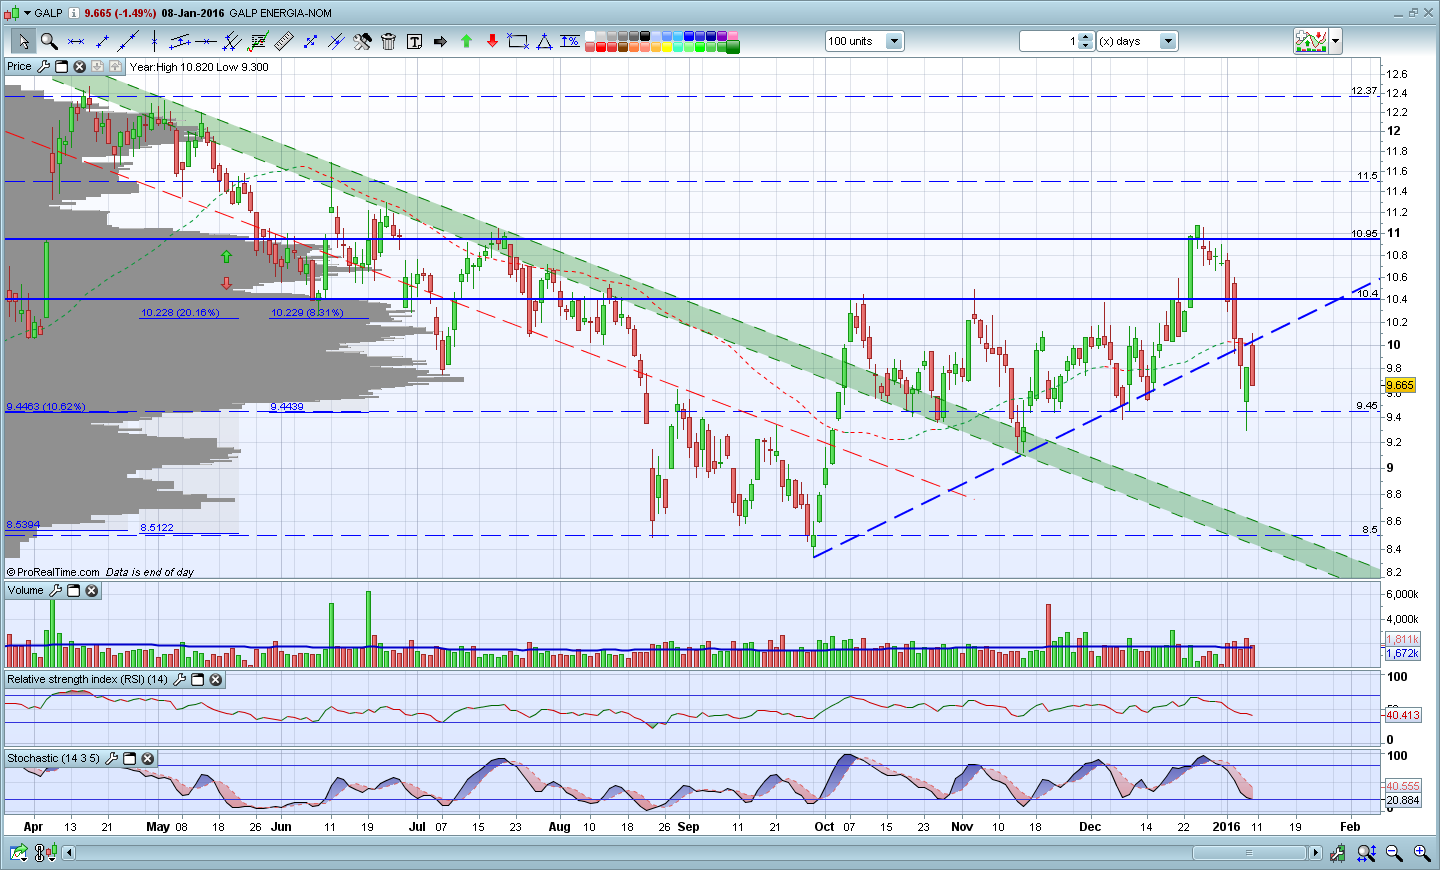The image size is (1440, 870).
Task: Open the chart export icon bottom-left
Action: point(19,853)
